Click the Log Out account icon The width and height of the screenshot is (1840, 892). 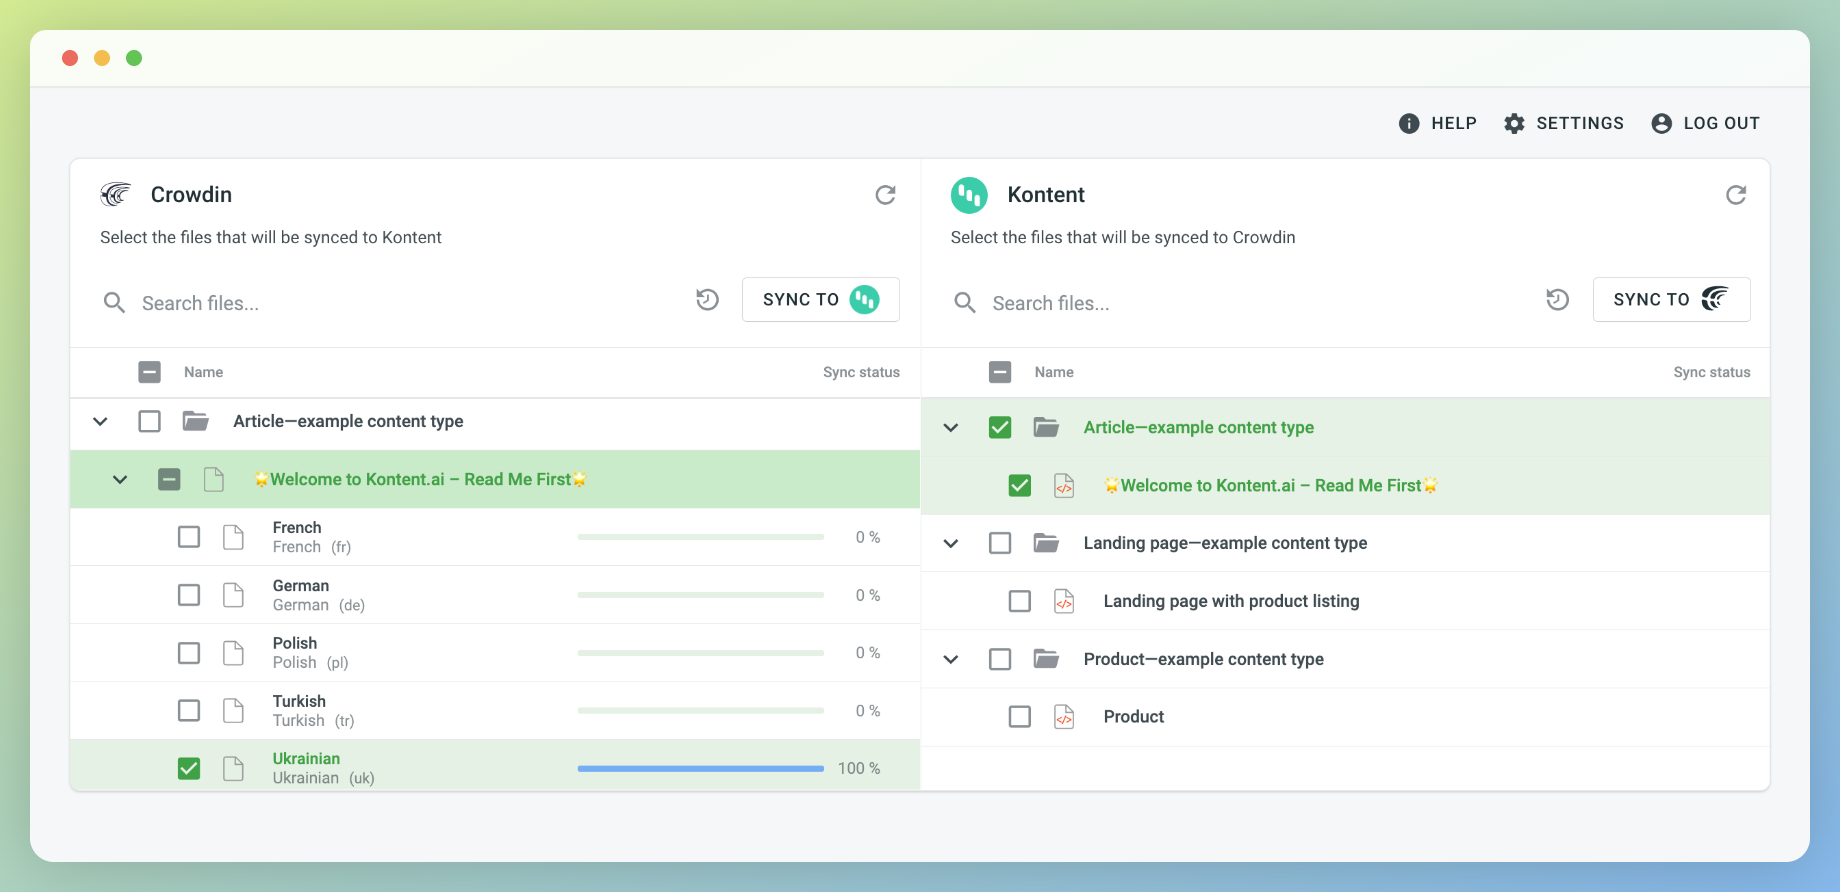click(x=1662, y=123)
